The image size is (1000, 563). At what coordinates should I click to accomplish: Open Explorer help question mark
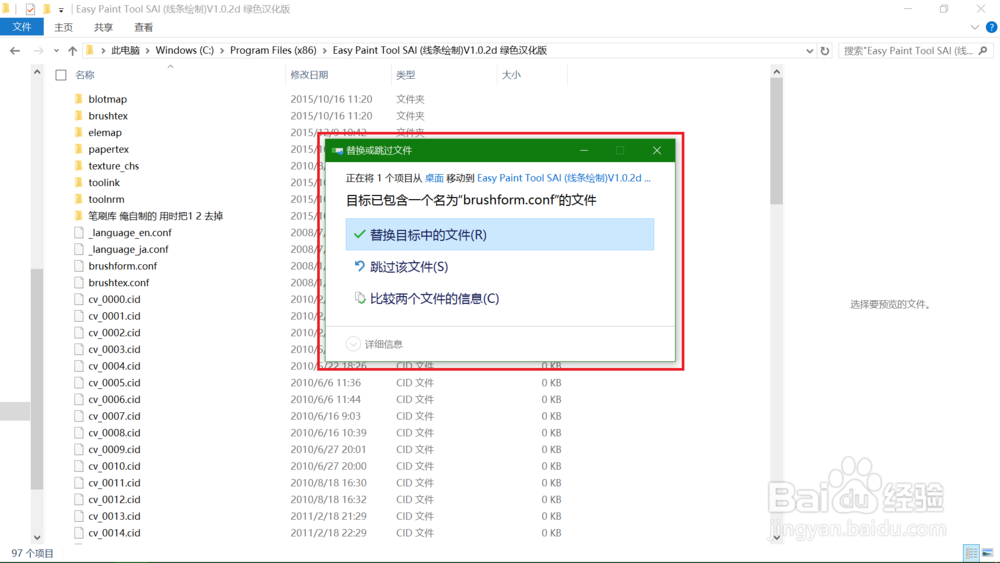tap(991, 27)
